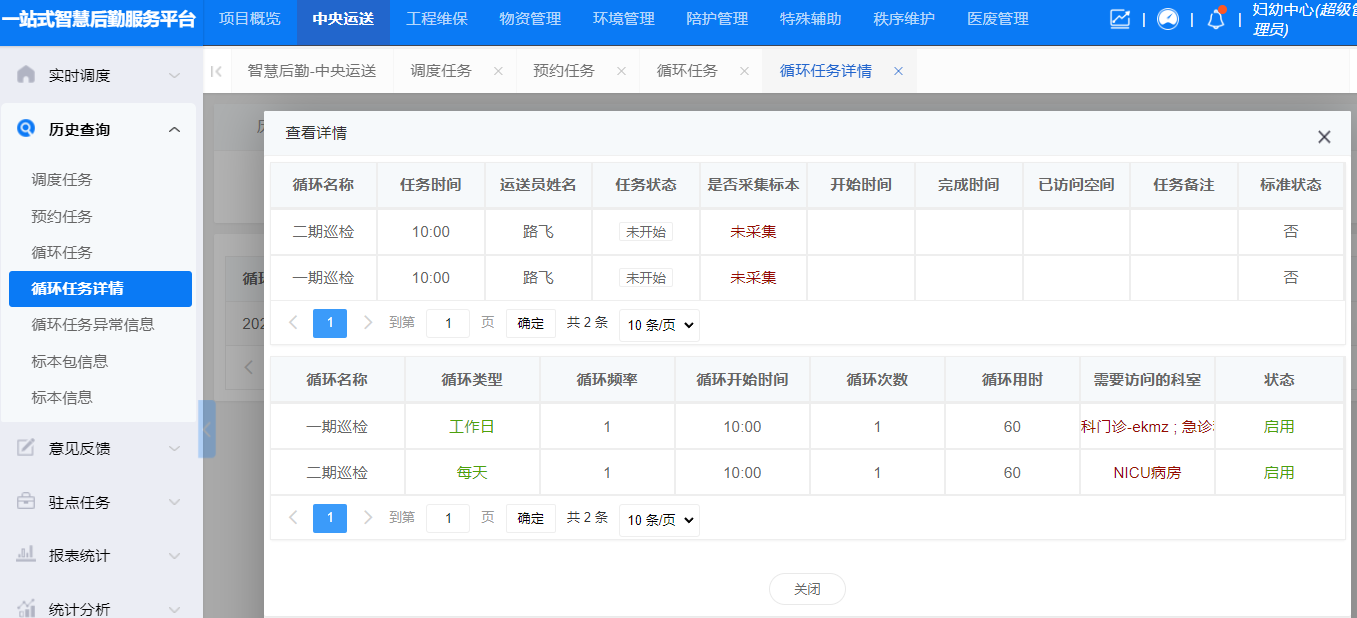The height and width of the screenshot is (618, 1357).
Task: Click 确定 in lower table pagination
Action: click(x=530, y=518)
